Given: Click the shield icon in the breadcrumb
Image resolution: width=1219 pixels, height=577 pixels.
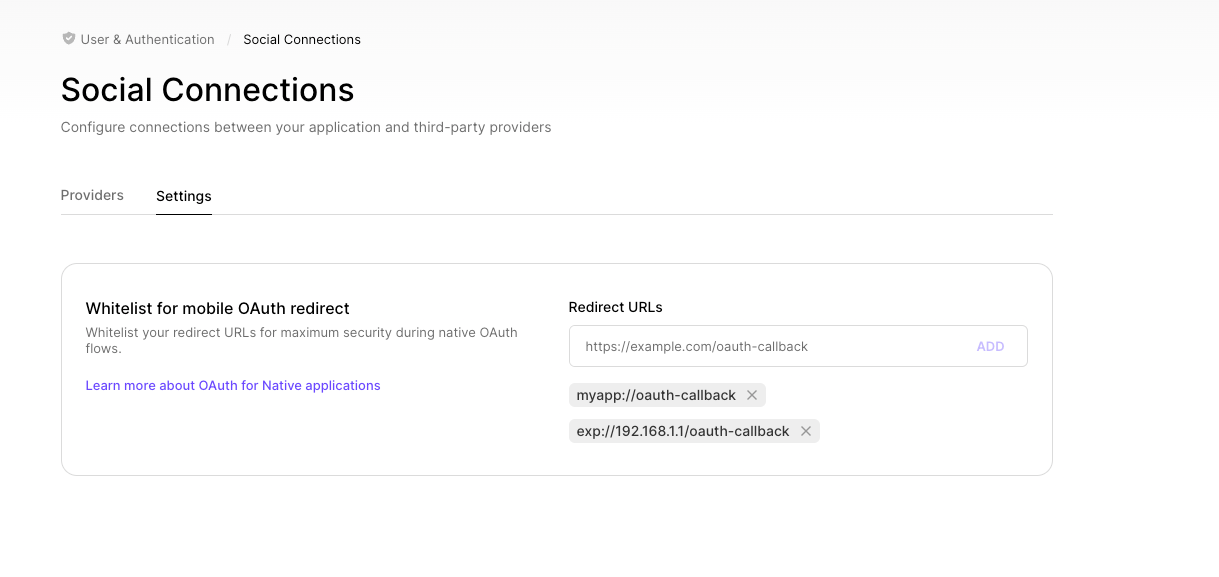Looking at the screenshot, I should (68, 38).
